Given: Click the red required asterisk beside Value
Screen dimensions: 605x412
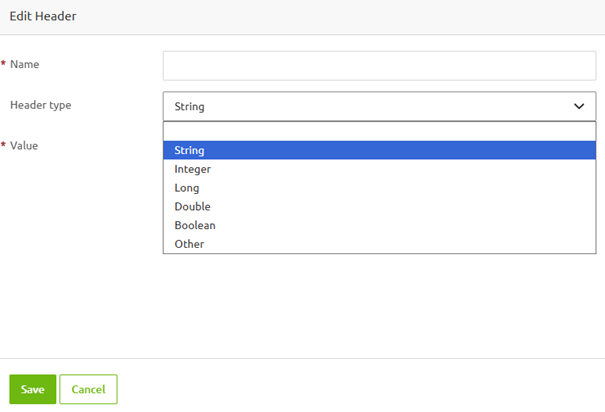Looking at the screenshot, I should point(3,146).
